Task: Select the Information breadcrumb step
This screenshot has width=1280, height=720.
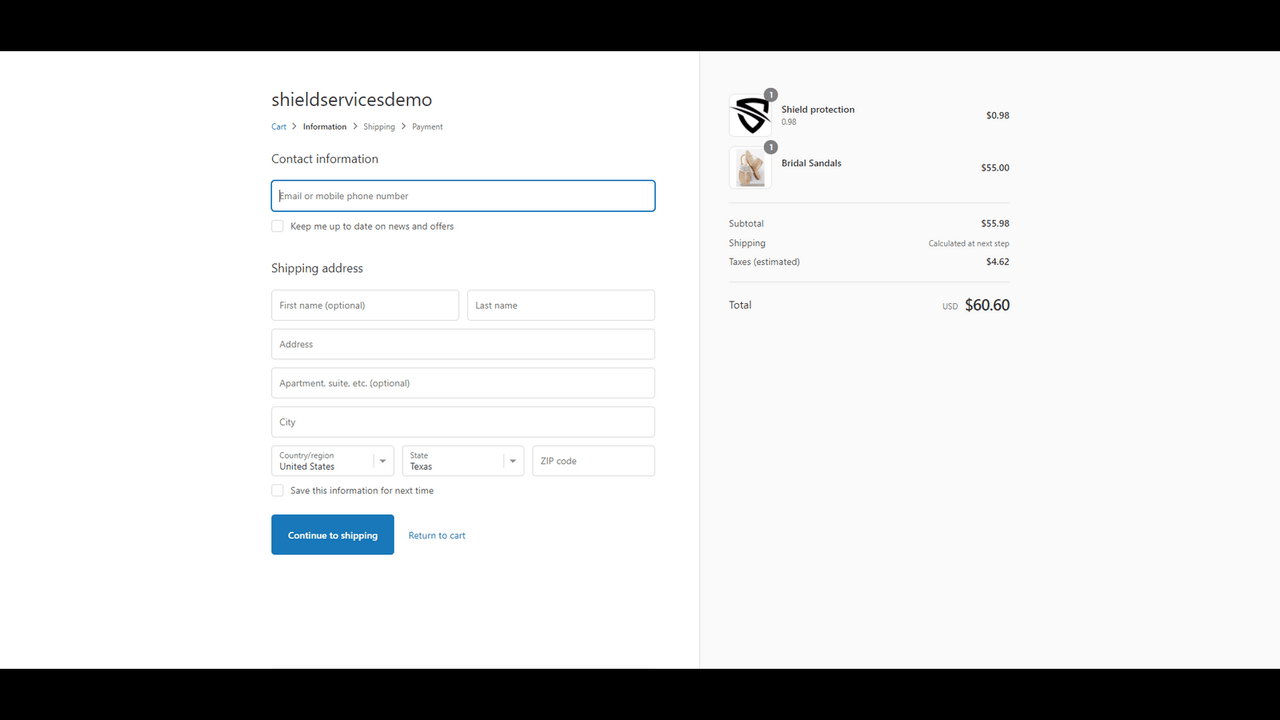Action: [325, 126]
